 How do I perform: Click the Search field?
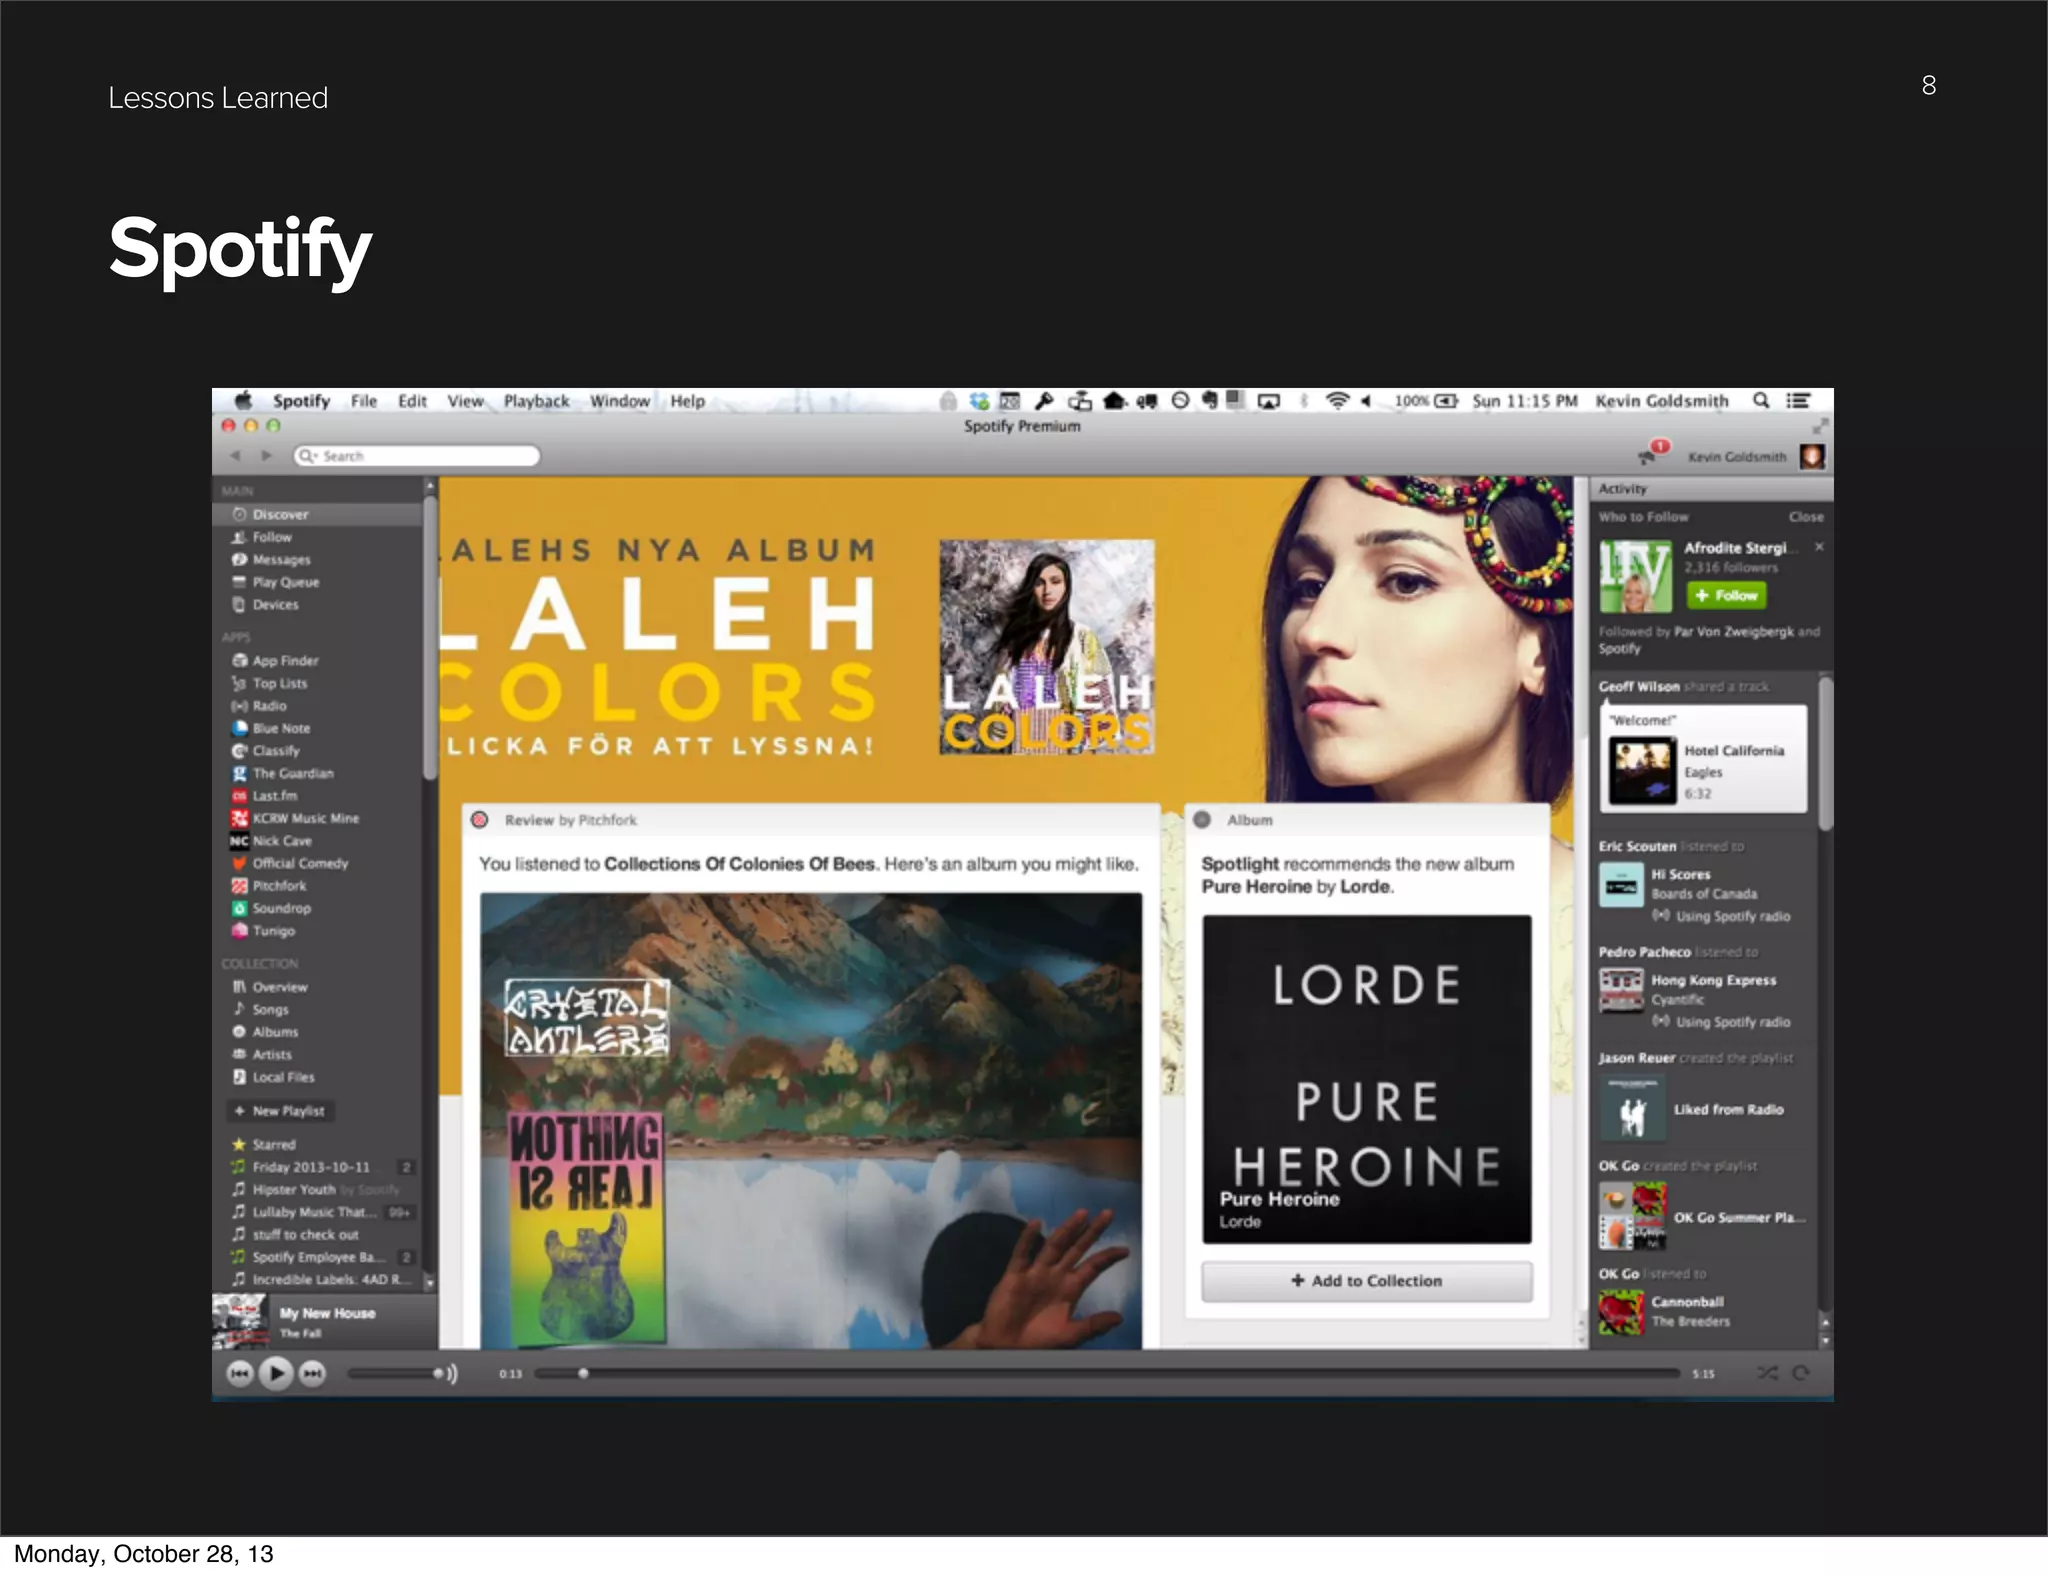[417, 456]
